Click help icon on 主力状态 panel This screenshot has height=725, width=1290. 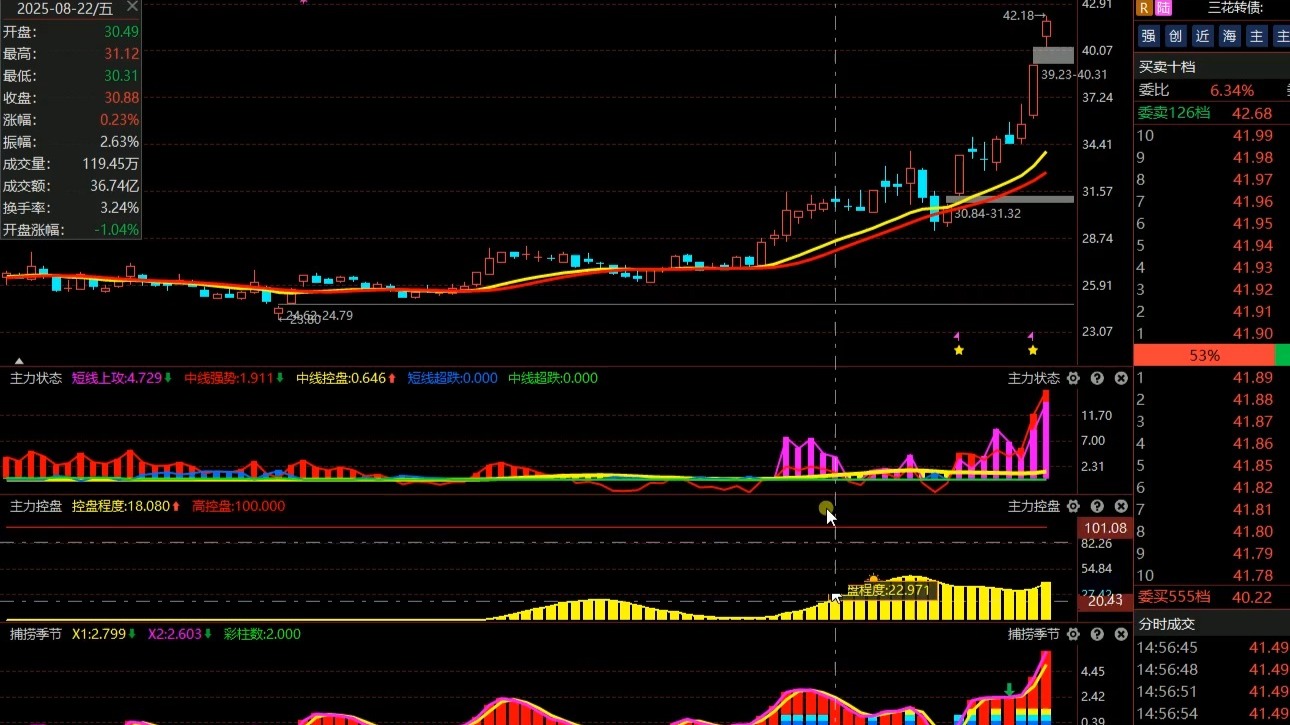click(x=1097, y=379)
